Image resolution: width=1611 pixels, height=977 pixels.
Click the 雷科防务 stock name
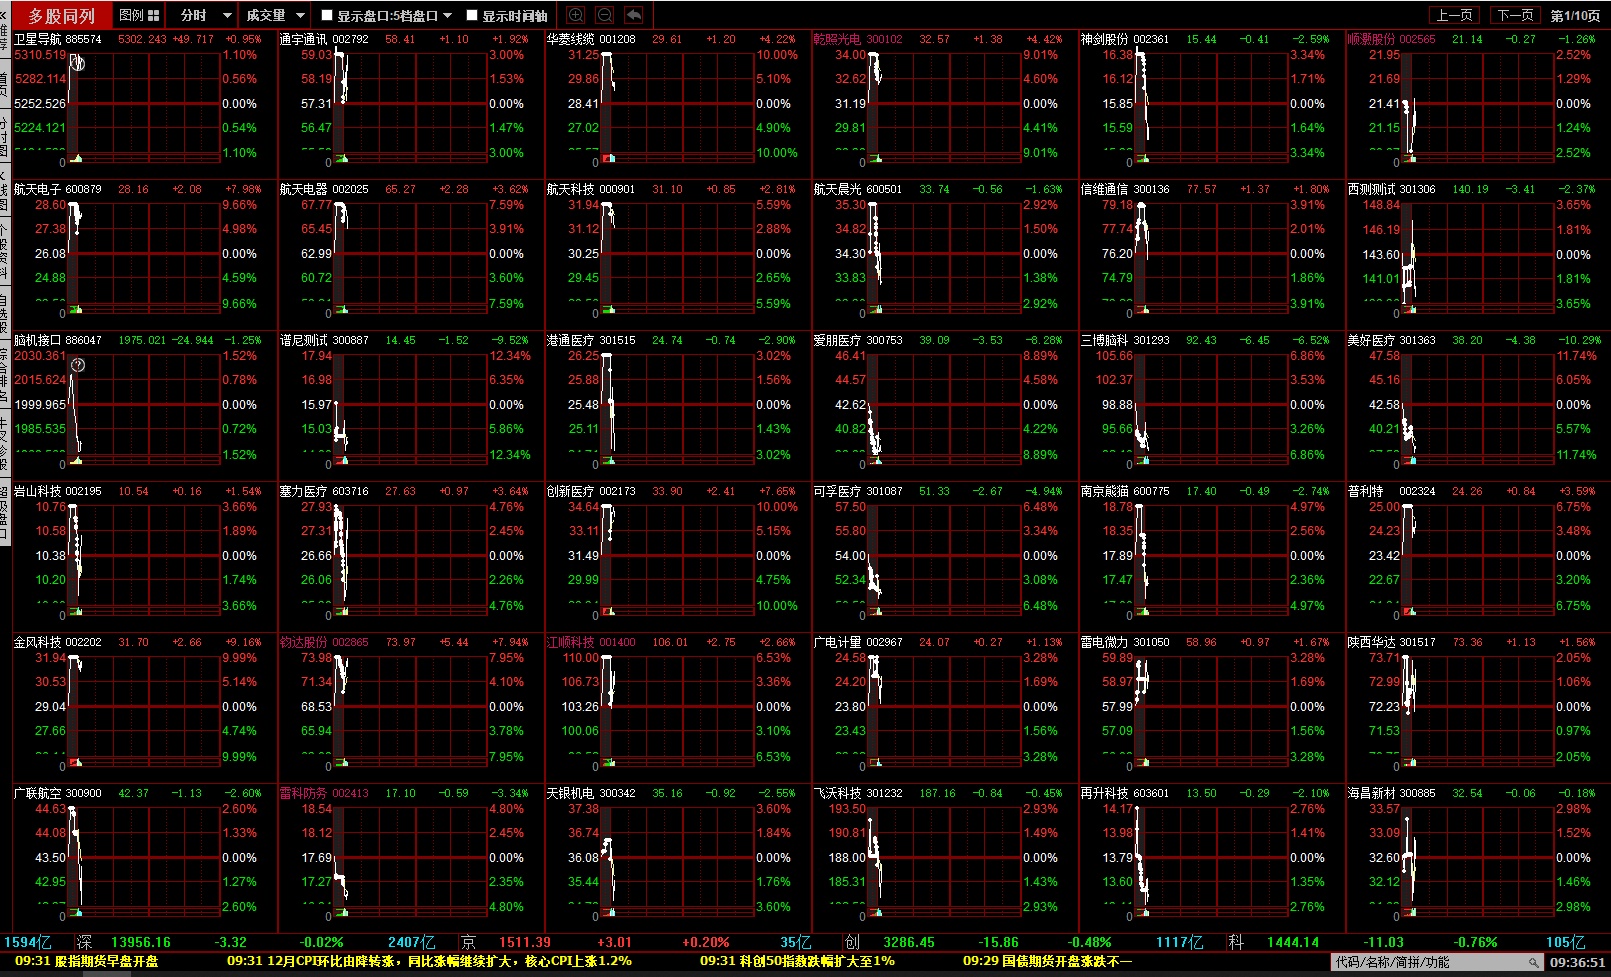pyautogui.click(x=304, y=793)
